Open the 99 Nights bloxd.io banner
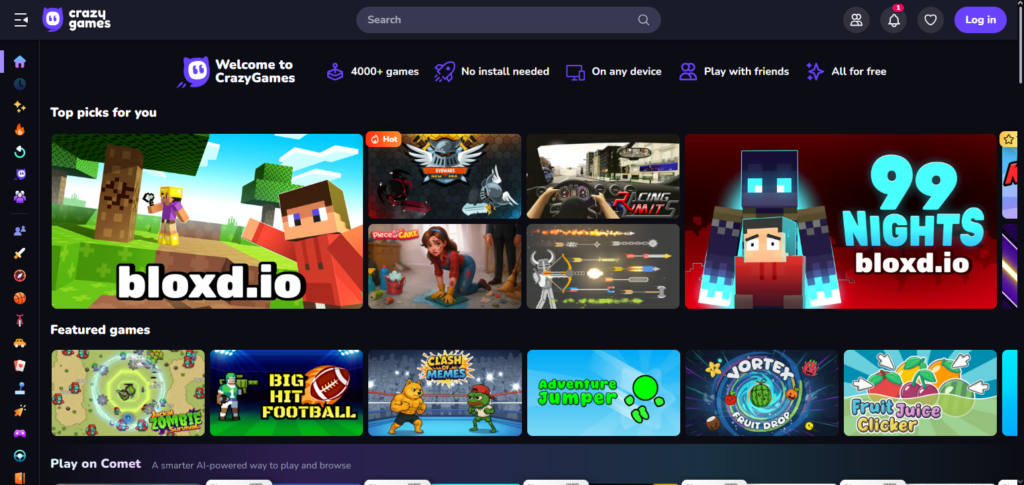This screenshot has height=485, width=1024. coord(840,221)
